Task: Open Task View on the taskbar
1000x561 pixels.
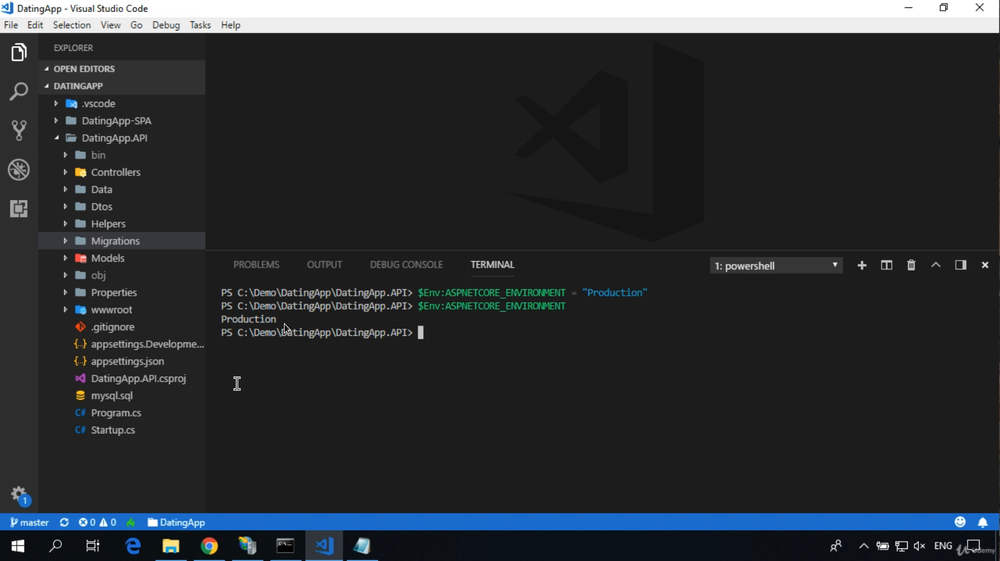Action: tap(93, 546)
